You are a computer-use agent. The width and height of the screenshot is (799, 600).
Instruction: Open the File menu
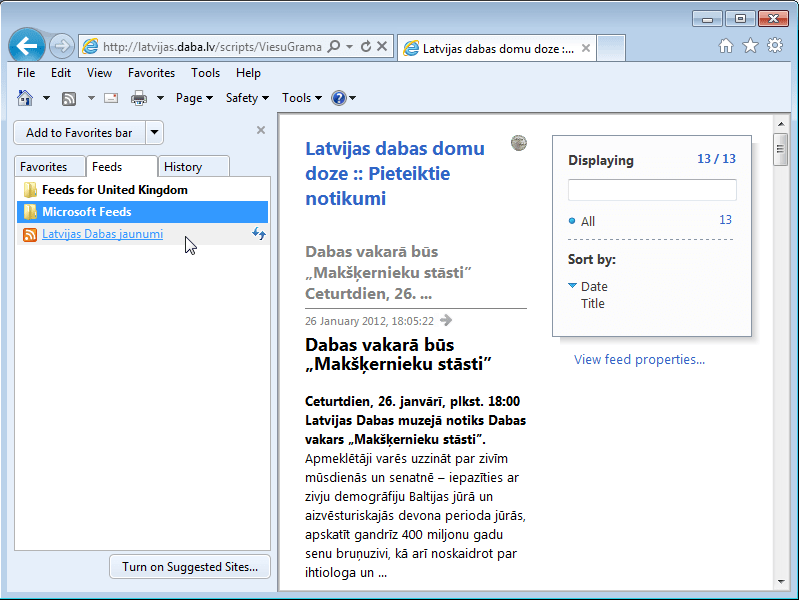(26, 73)
